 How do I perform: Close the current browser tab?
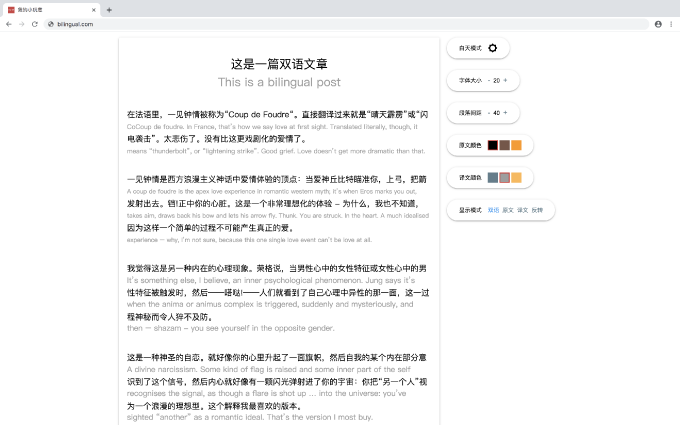coord(94,10)
